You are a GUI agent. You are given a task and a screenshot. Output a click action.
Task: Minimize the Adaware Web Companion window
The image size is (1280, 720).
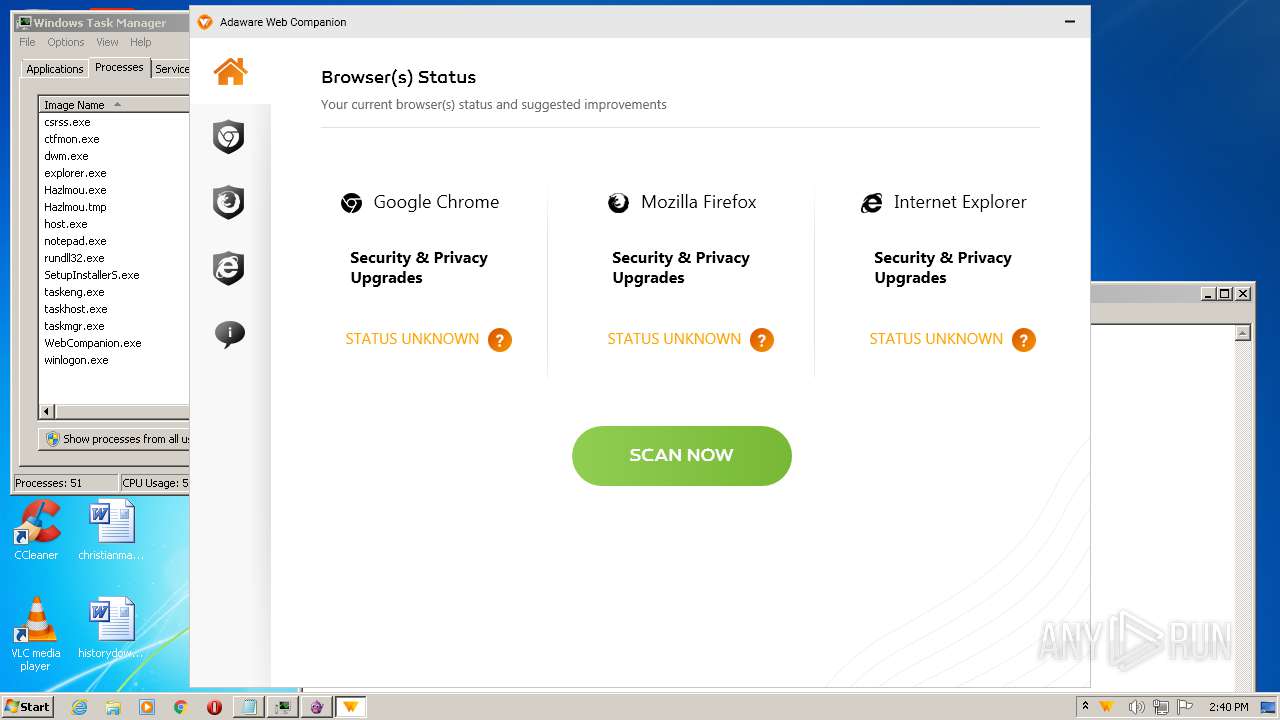[x=1070, y=21]
